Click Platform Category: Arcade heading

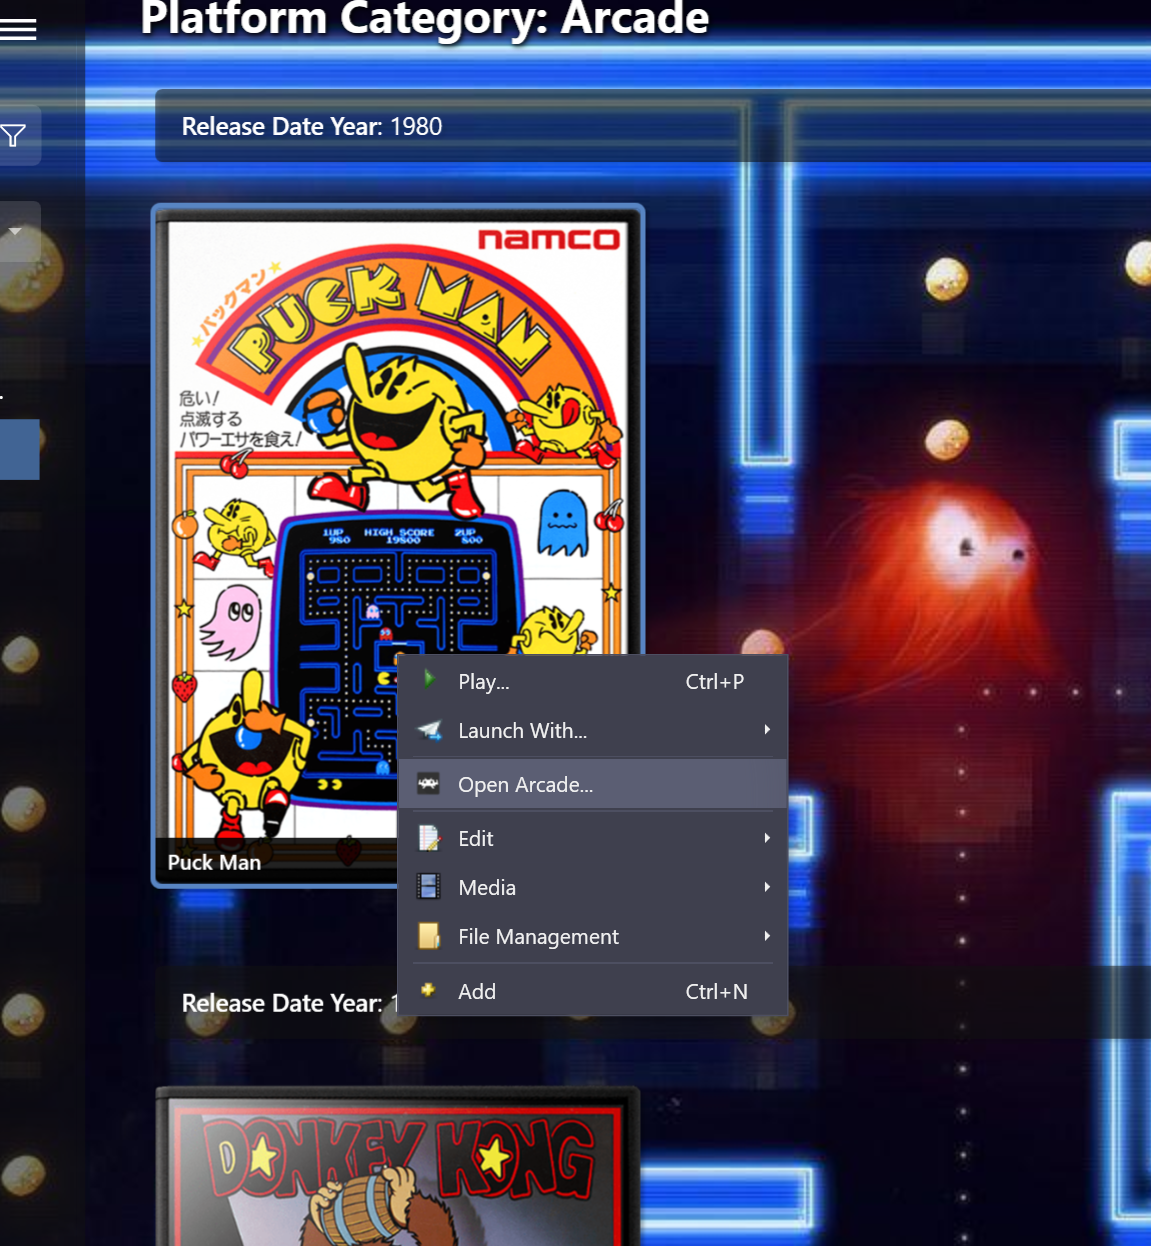coord(425,18)
